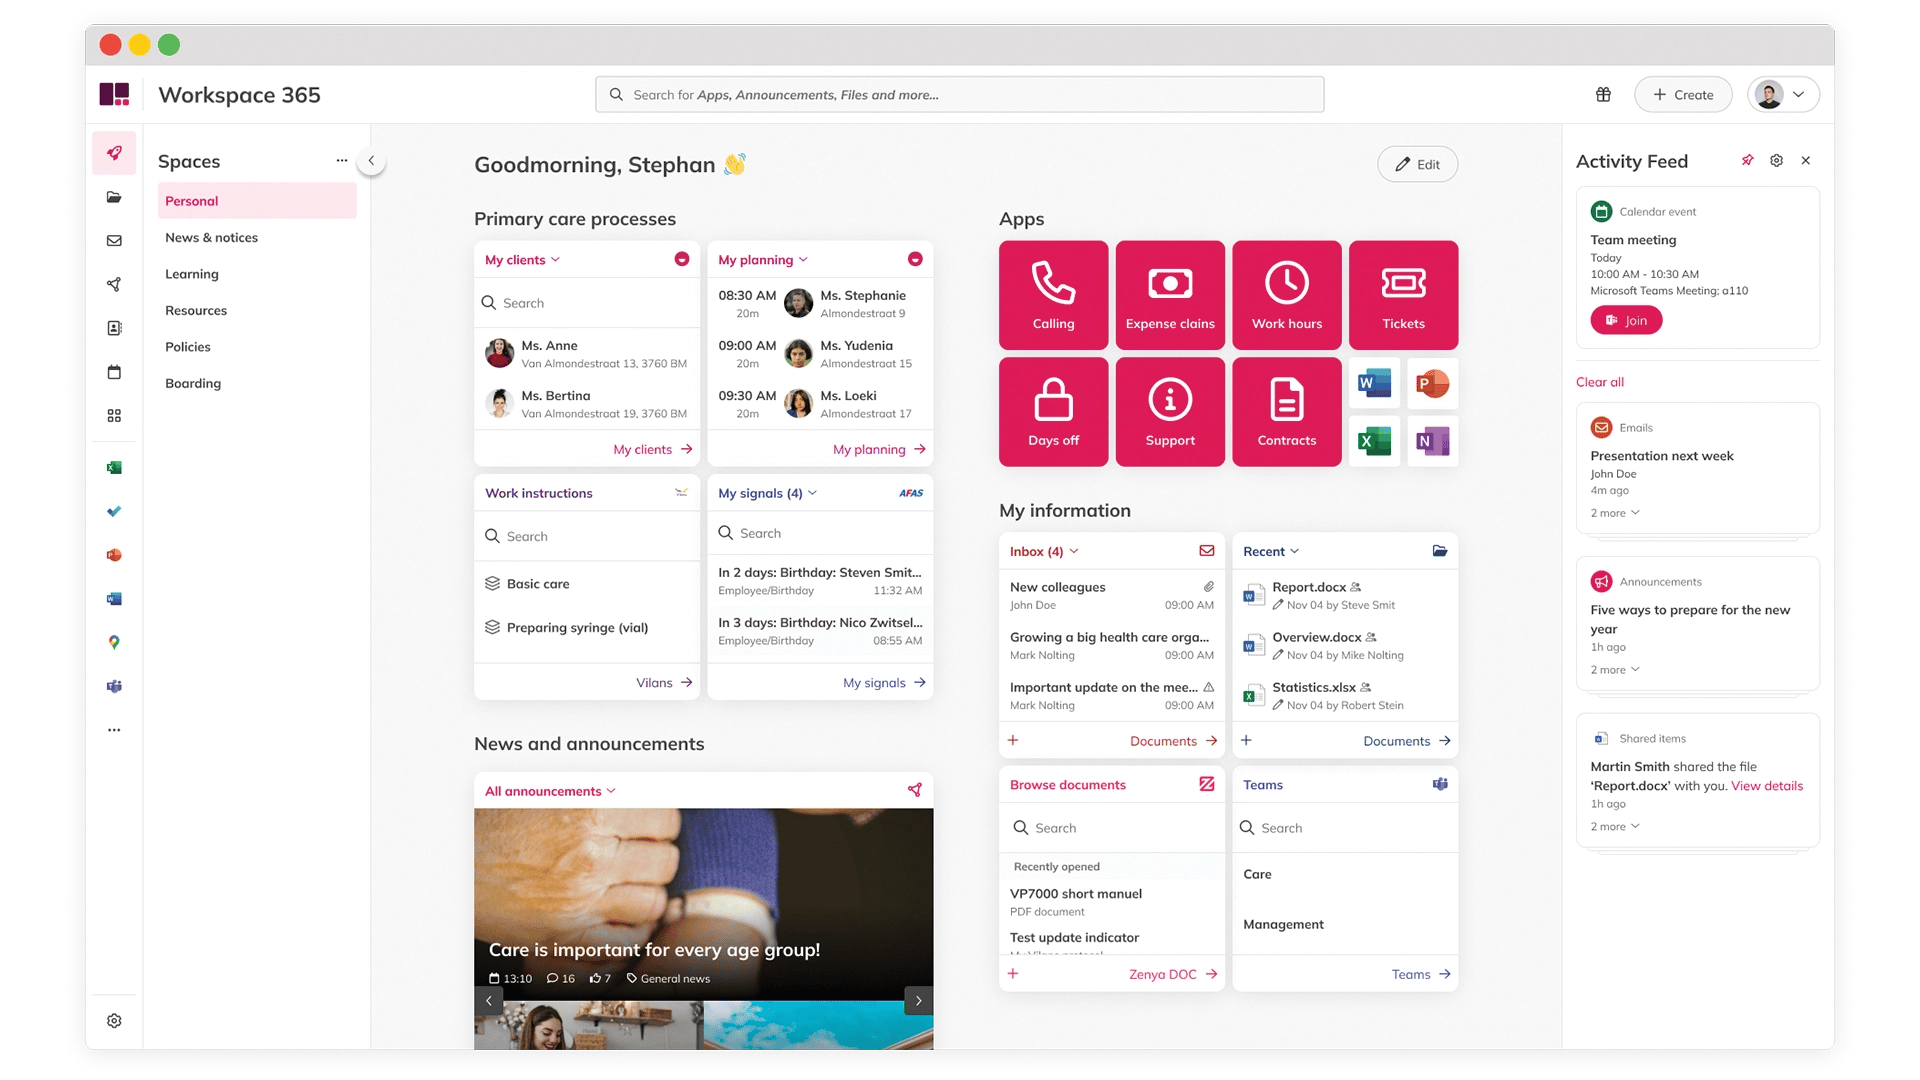Image resolution: width=1920 pixels, height=1080 pixels.
Task: Open Spaces more options menu
Action: click(x=342, y=160)
